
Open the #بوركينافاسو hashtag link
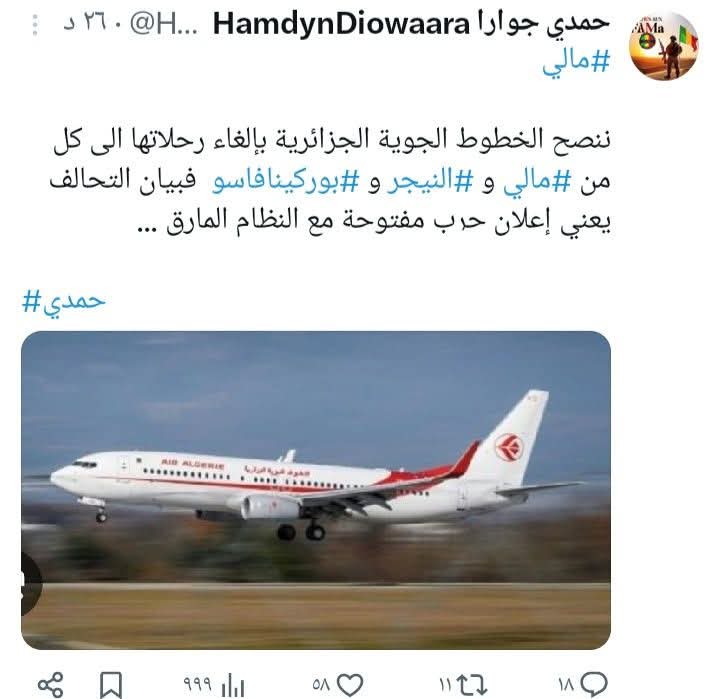point(285,182)
